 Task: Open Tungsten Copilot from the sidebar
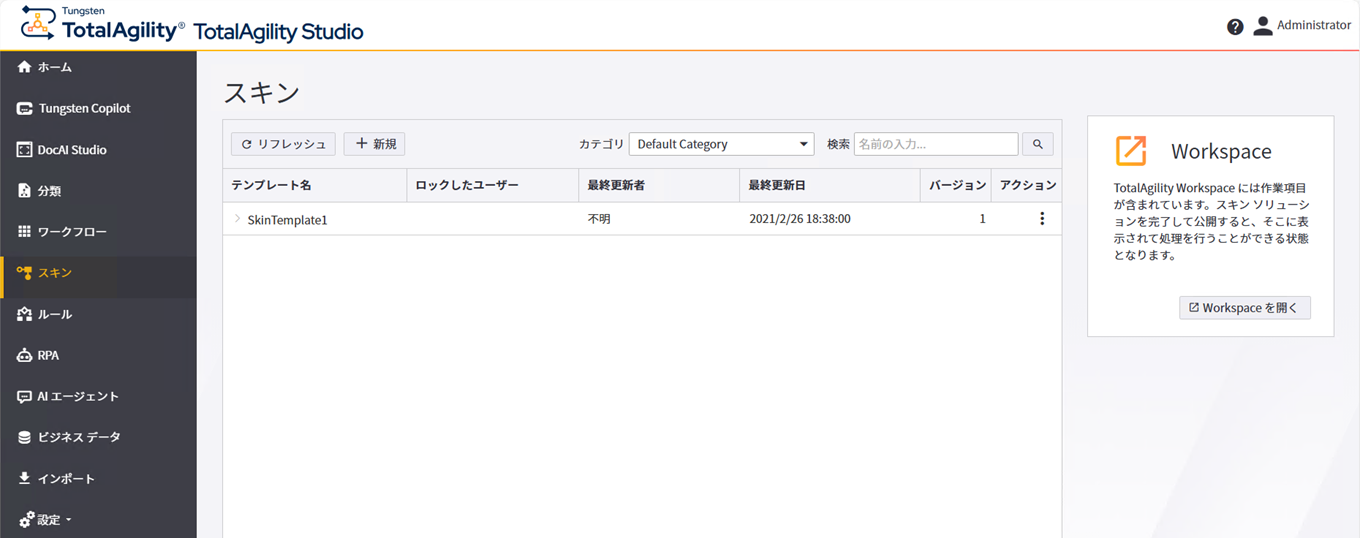[84, 108]
